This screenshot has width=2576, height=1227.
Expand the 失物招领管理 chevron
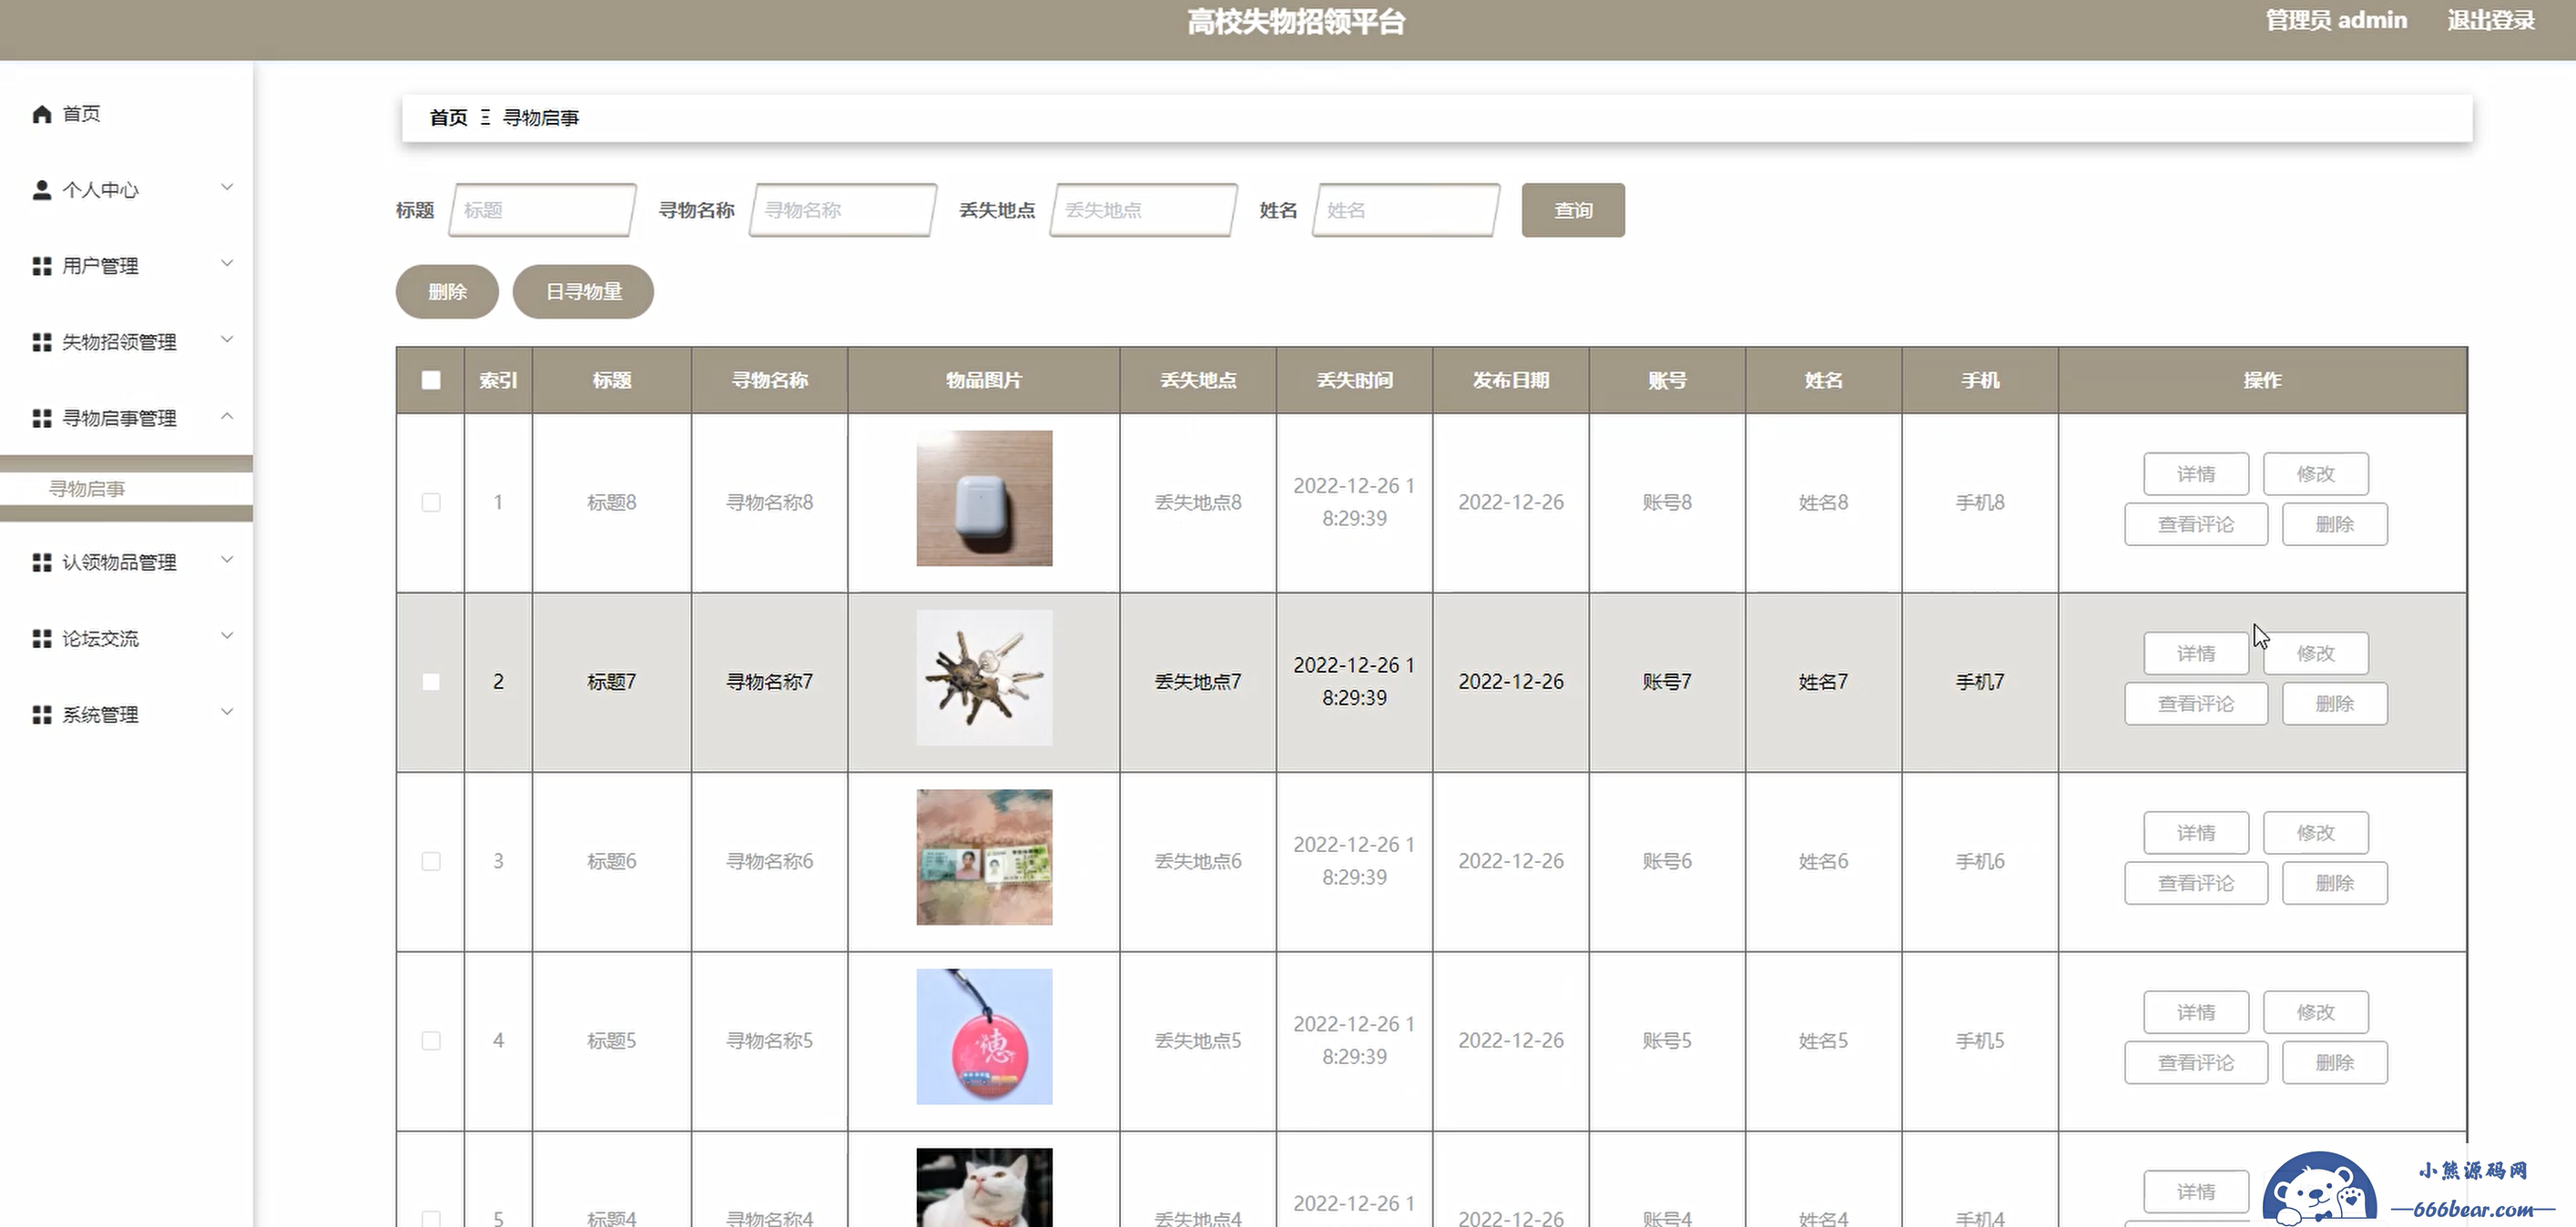coord(227,339)
